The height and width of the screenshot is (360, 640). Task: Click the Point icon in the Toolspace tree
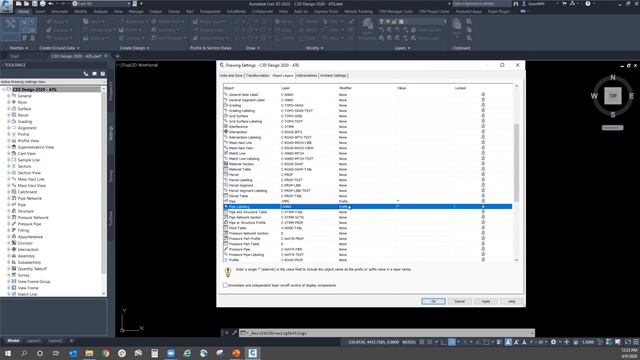pyautogui.click(x=14, y=102)
